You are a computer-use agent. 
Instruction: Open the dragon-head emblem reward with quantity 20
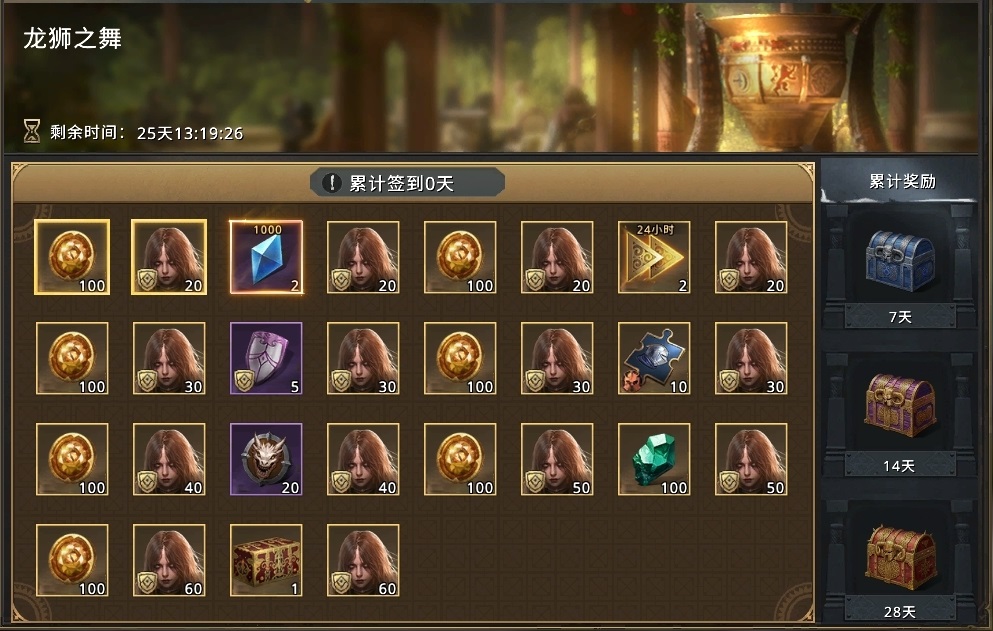266,459
